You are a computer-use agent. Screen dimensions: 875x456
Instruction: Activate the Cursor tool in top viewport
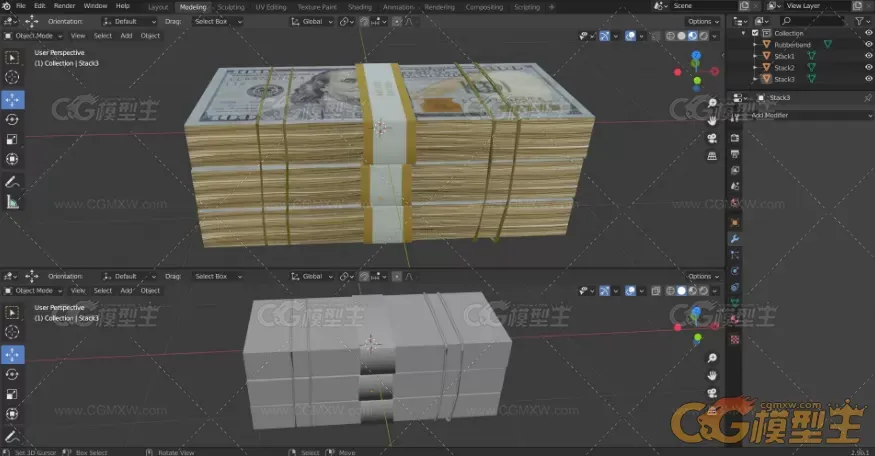click(12, 77)
